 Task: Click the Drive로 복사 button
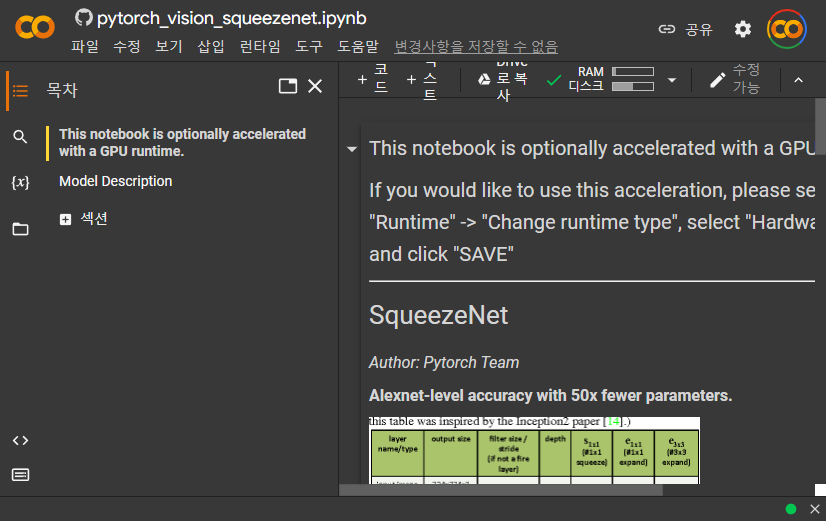coord(503,80)
